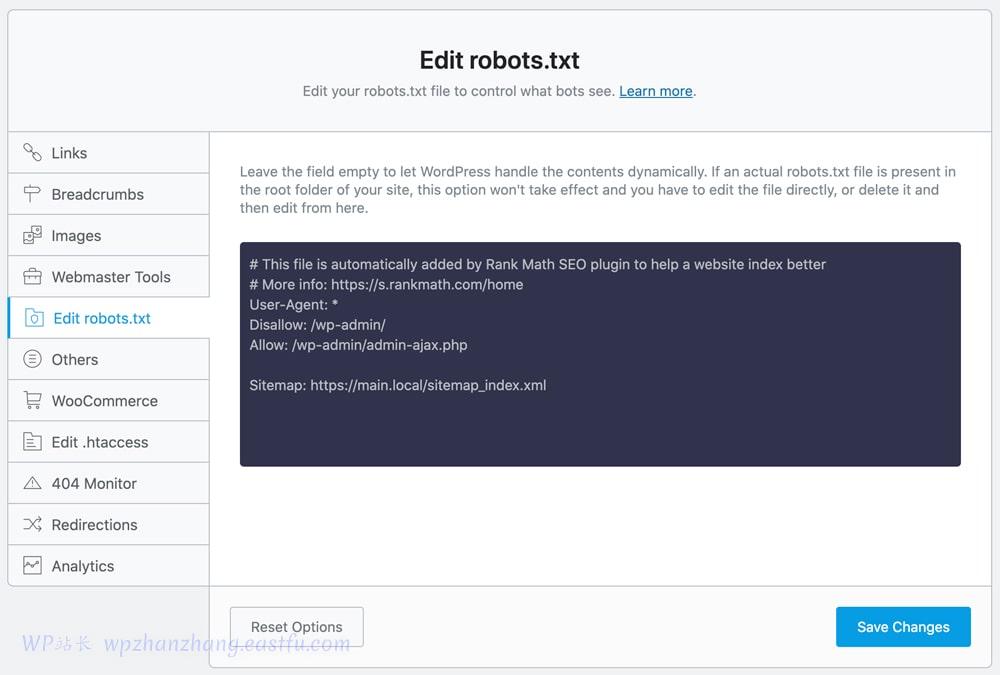1000x675 pixels.
Task: Click the Links chain icon in sidebar
Action: pos(32,152)
